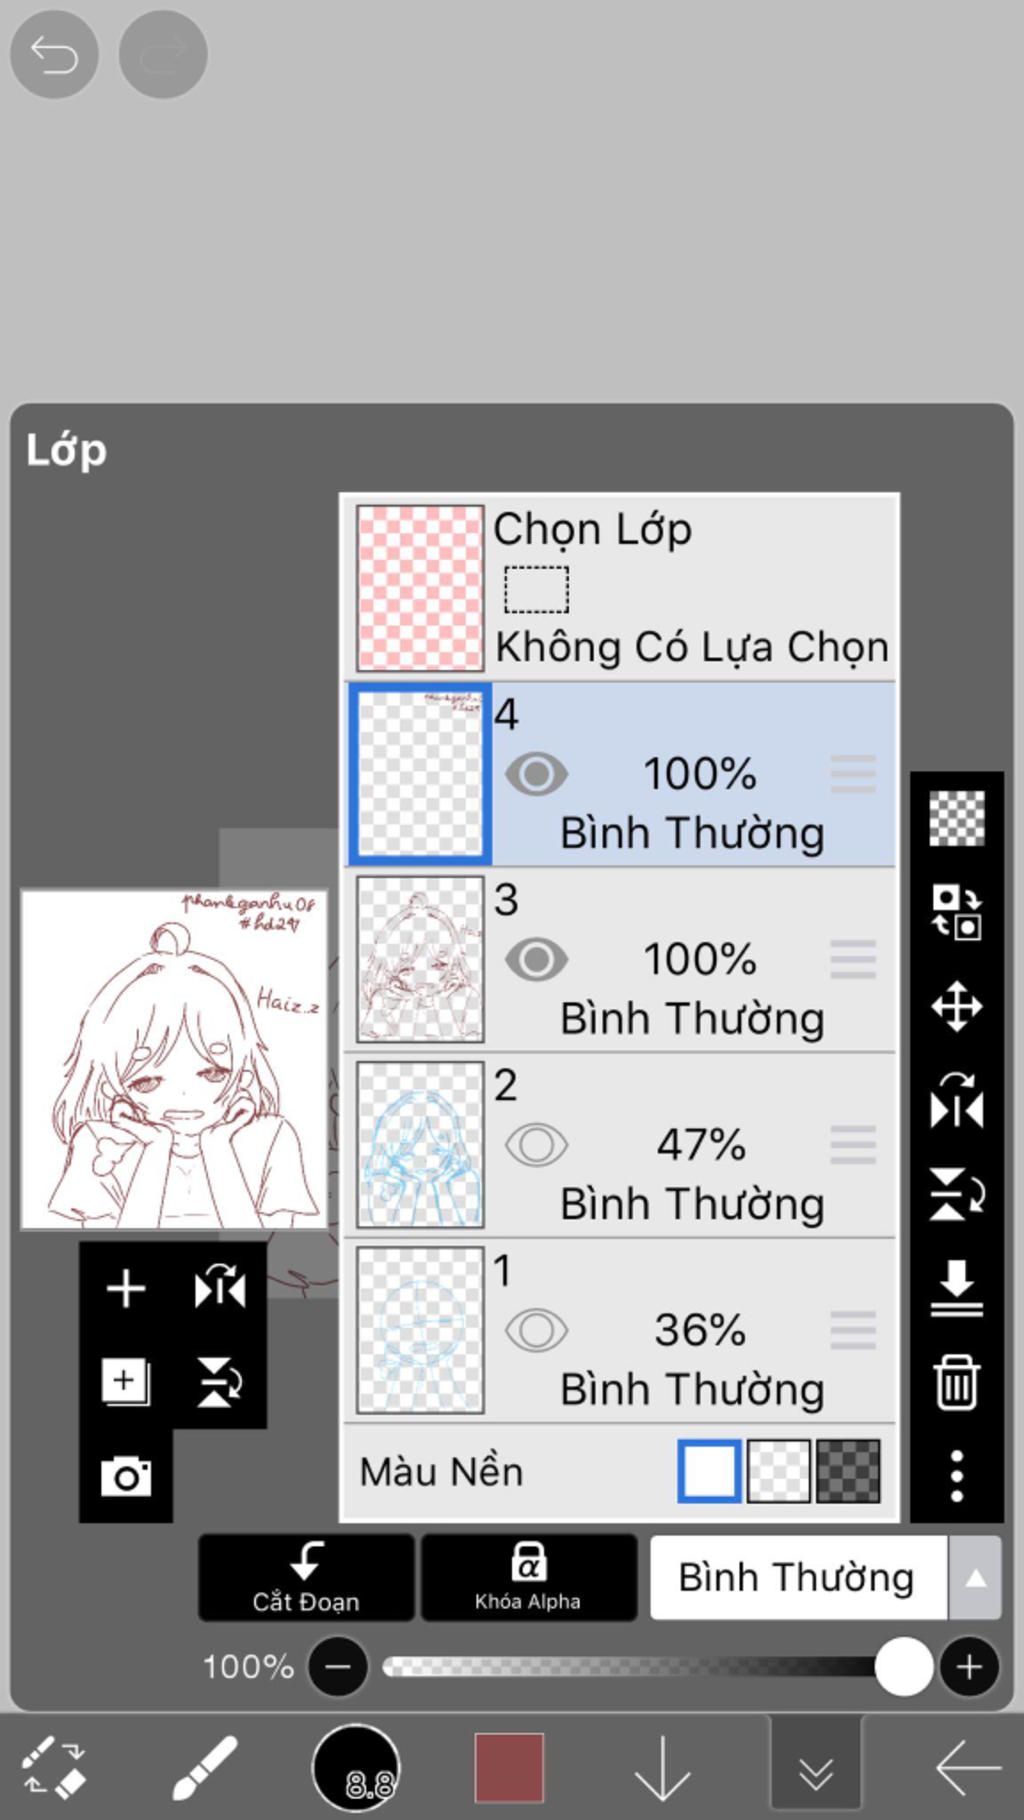The image size is (1024, 1820).
Task: Add a new layer with plus icon
Action: pyautogui.click(x=126, y=1288)
